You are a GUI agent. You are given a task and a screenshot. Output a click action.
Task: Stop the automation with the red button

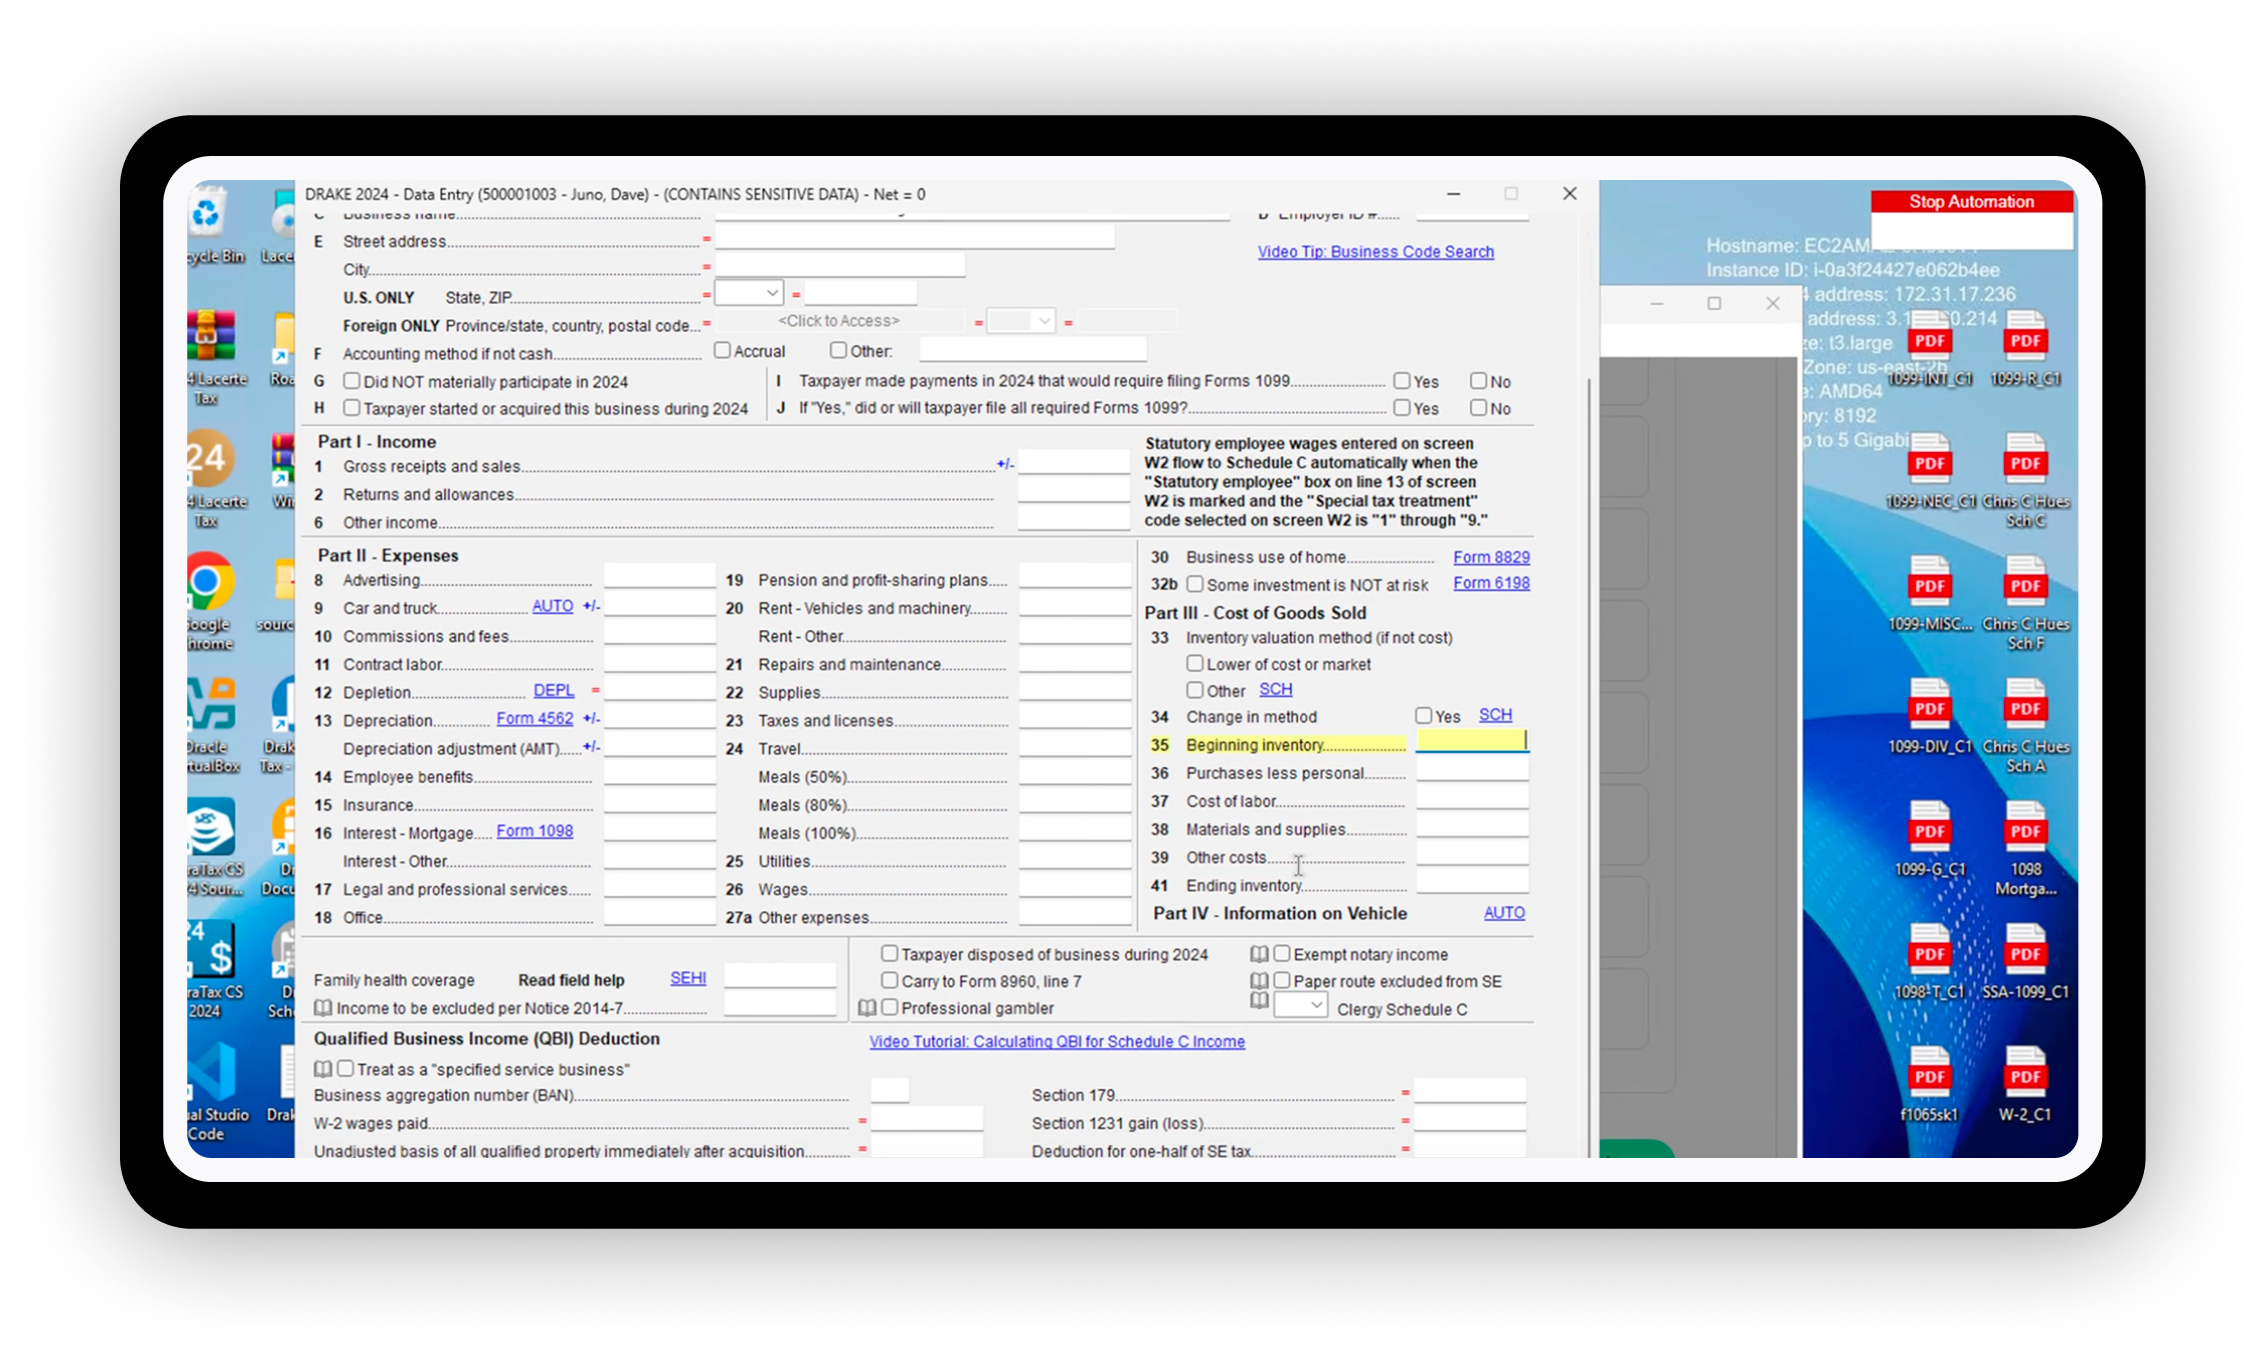tap(1972, 202)
